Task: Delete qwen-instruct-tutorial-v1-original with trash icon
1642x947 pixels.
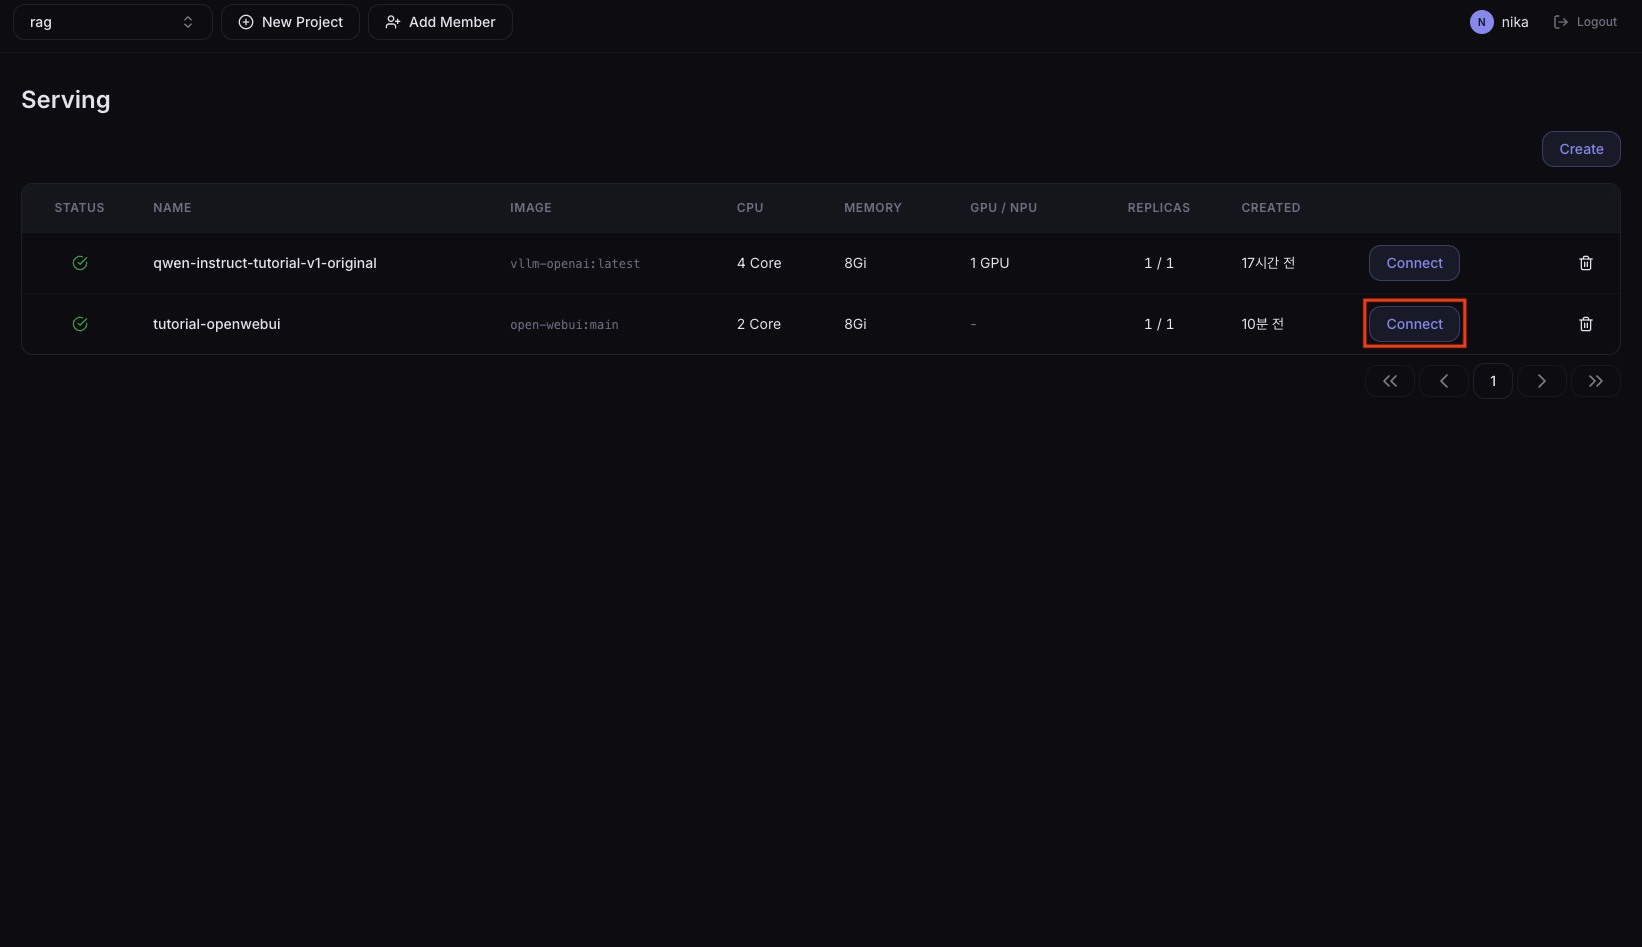Action: tap(1585, 263)
